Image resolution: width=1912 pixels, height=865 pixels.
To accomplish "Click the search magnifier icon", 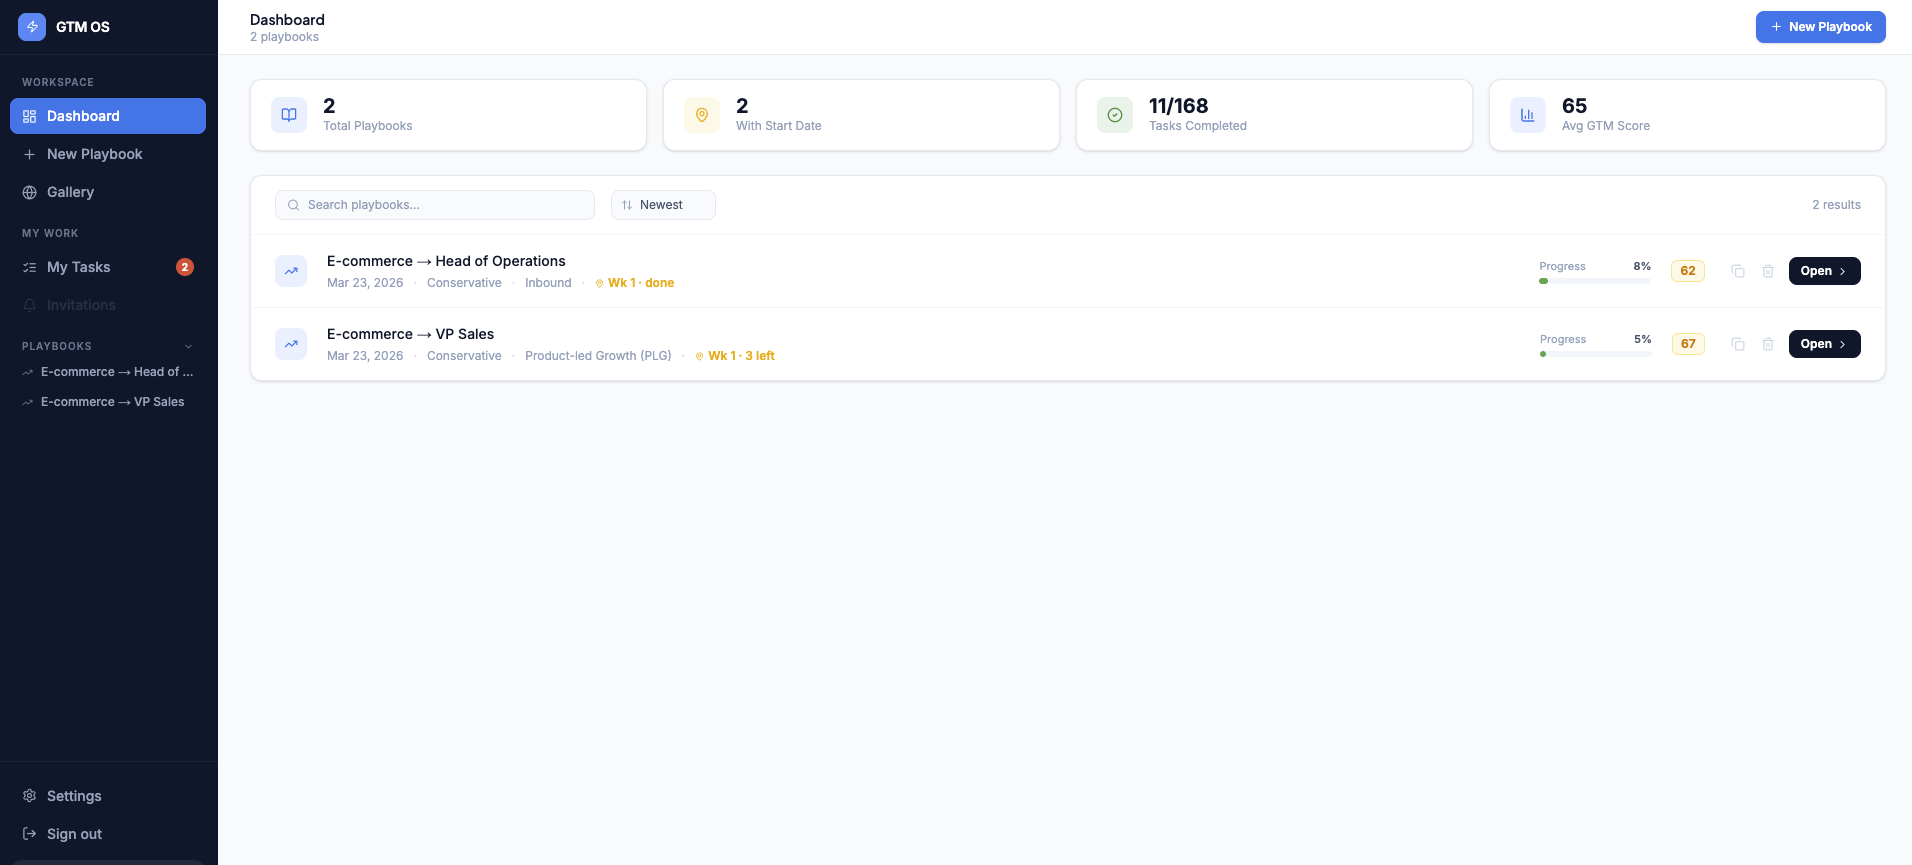I will (293, 205).
